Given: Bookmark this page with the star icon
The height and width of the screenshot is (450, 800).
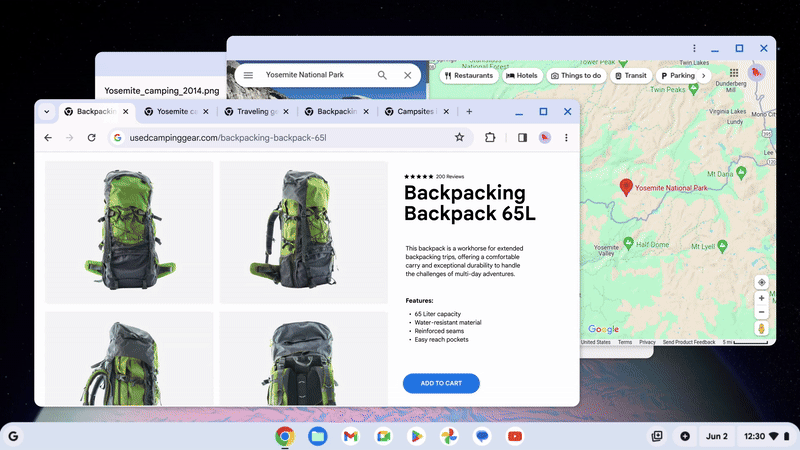Looking at the screenshot, I should (x=459, y=138).
